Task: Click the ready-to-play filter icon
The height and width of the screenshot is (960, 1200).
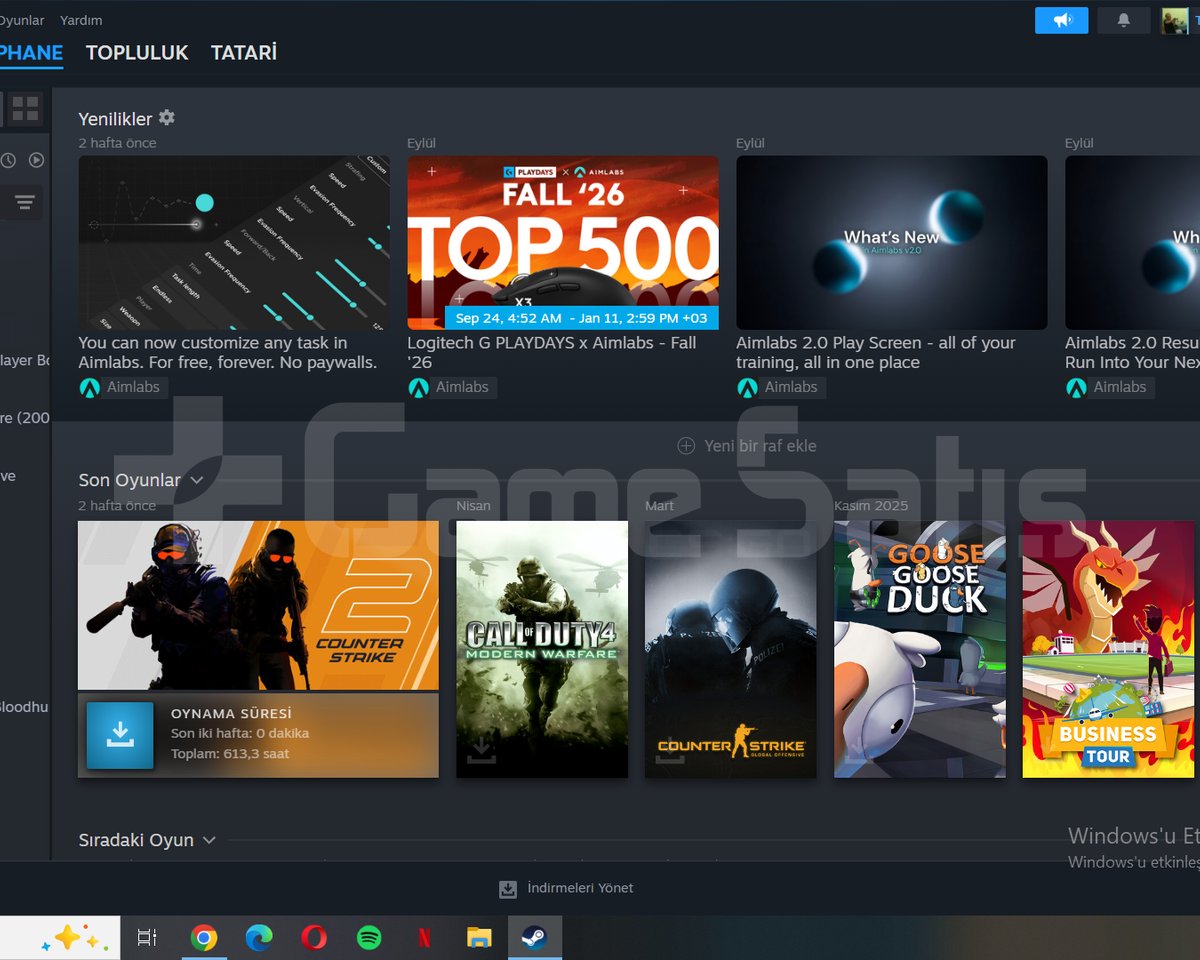Action: tap(36, 160)
